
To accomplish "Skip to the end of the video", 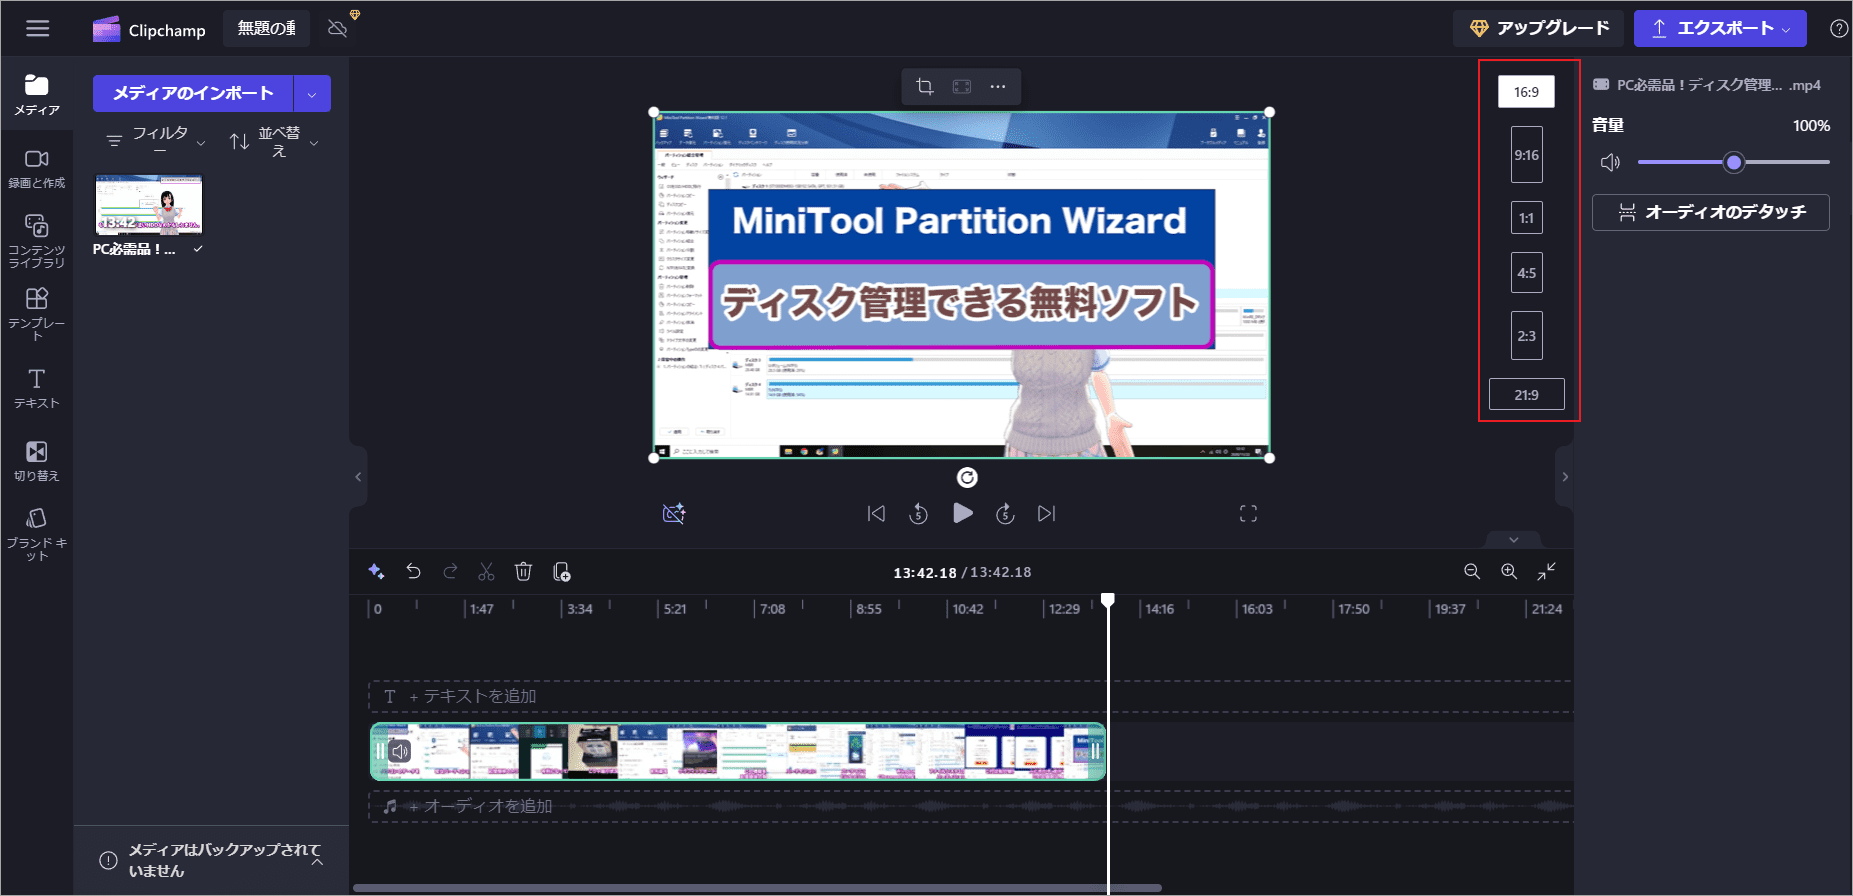I will [x=1047, y=513].
